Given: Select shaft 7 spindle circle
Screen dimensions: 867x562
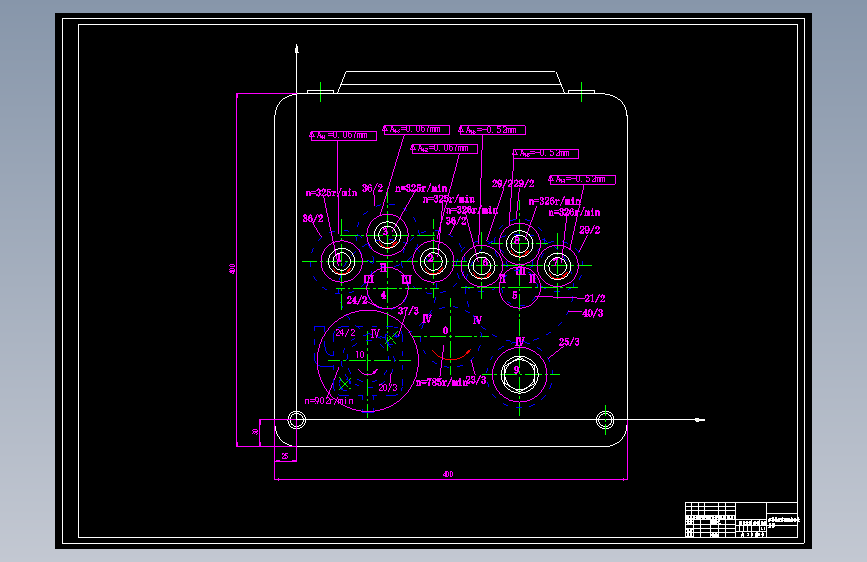Looking at the screenshot, I should [557, 266].
